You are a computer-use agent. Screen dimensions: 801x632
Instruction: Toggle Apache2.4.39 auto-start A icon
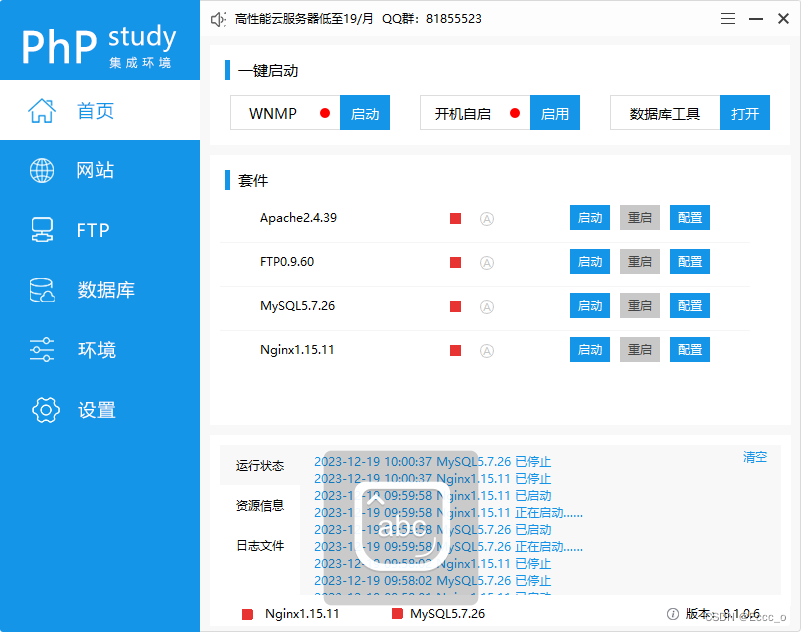487,219
